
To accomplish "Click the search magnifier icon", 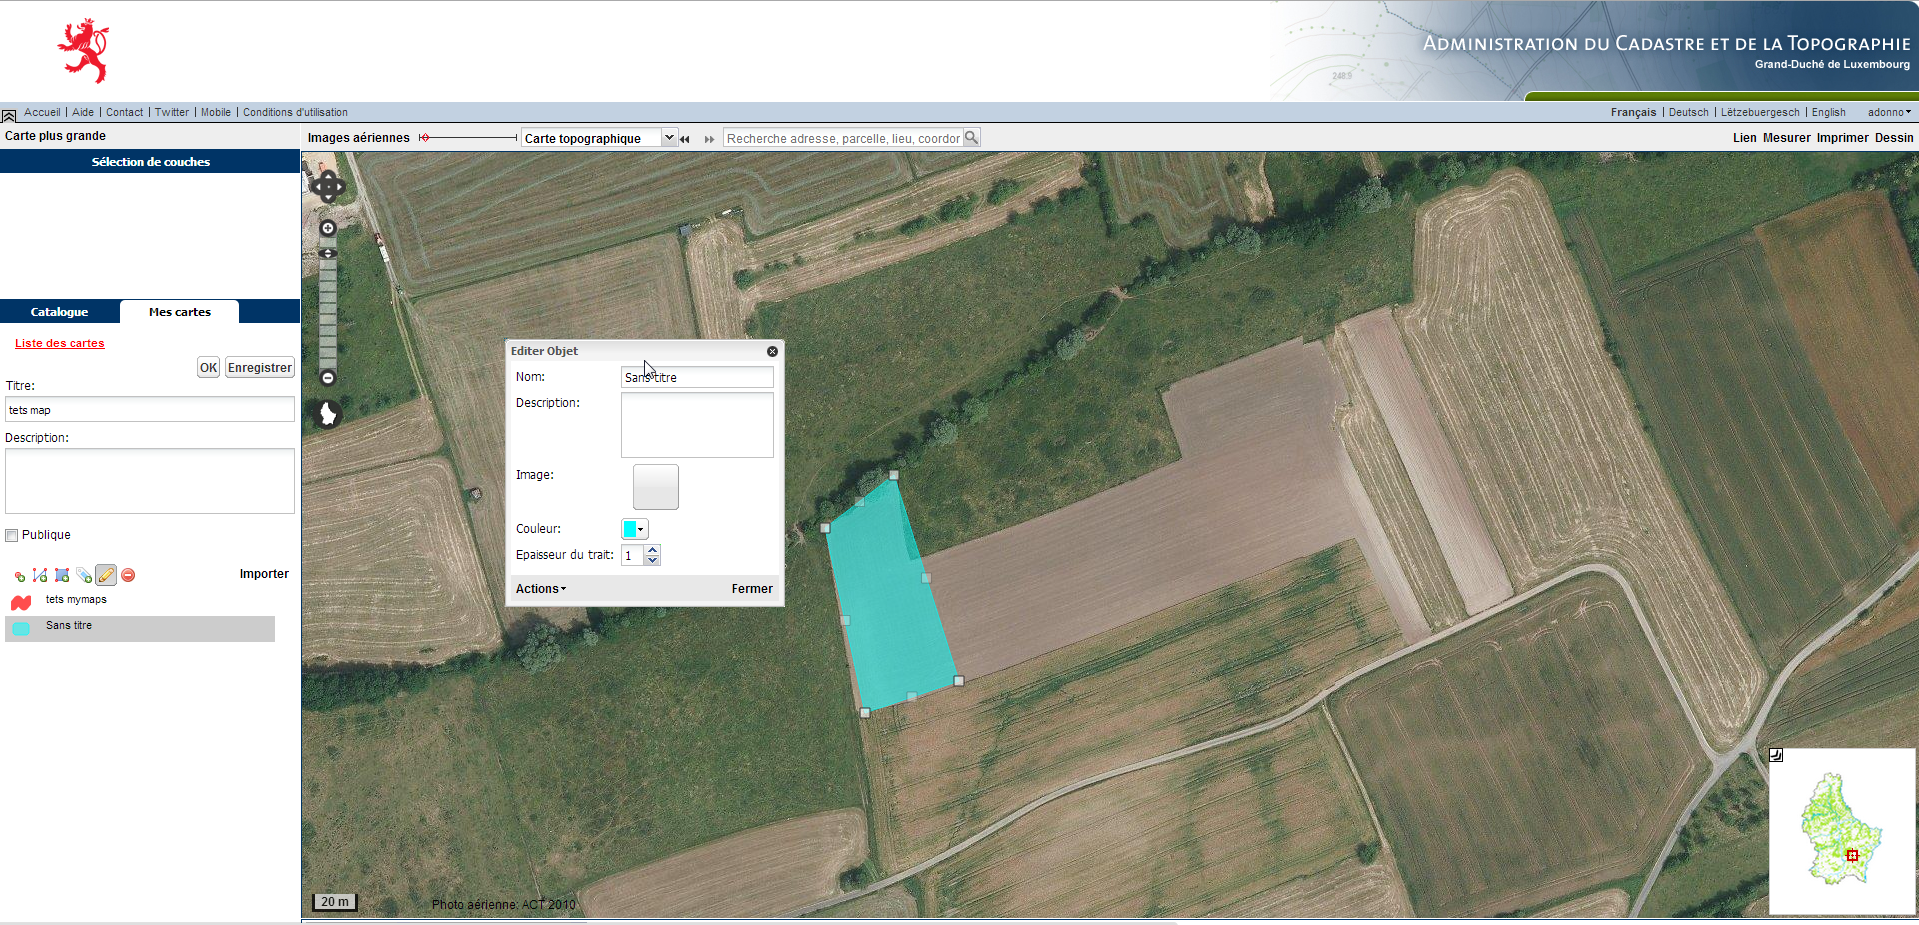I will 971,138.
